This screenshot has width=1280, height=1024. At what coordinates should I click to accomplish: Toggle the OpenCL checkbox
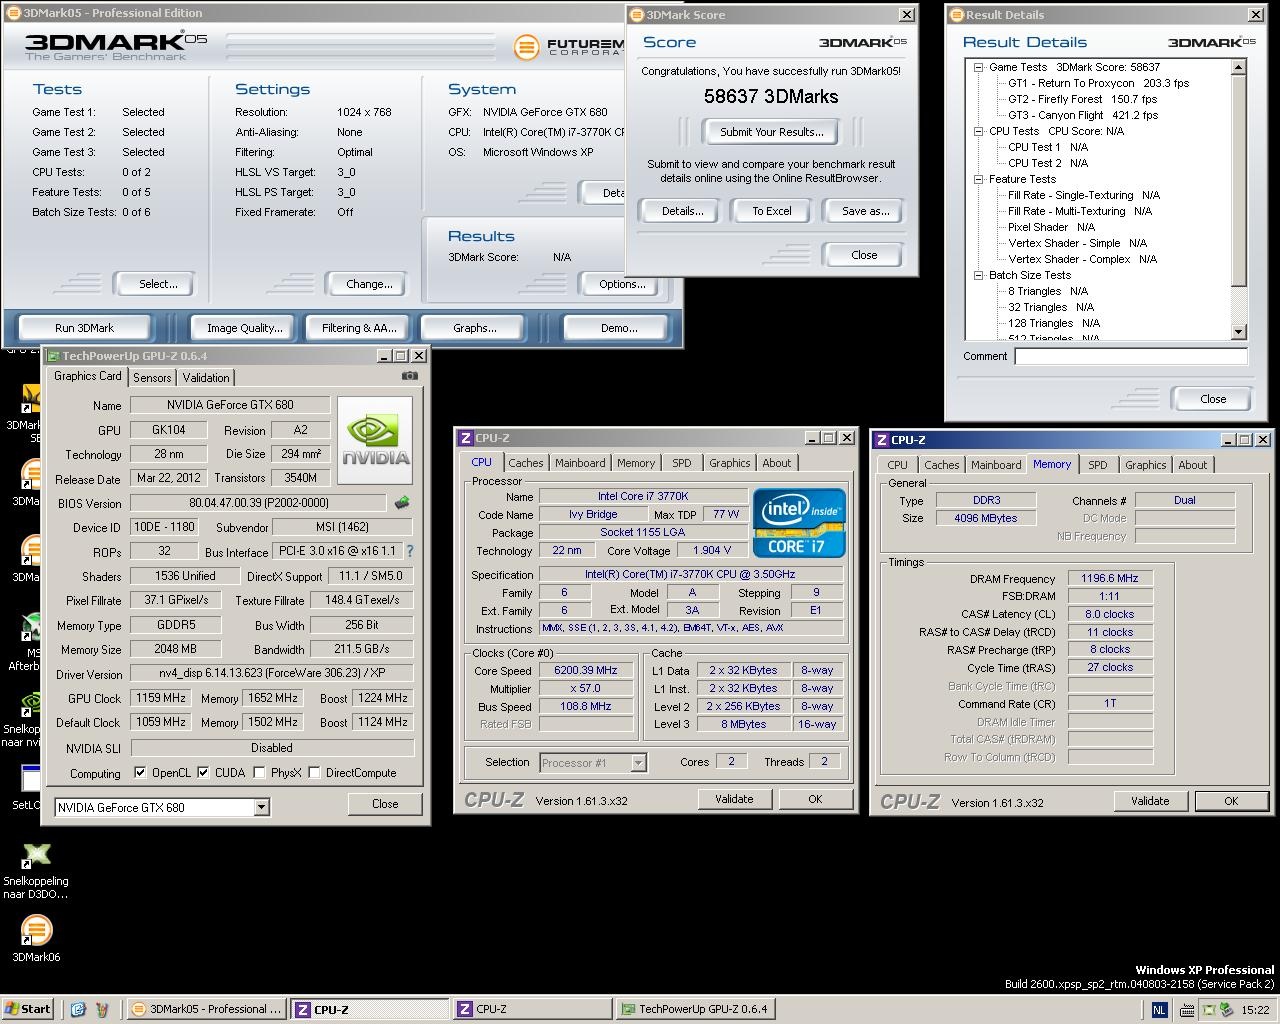point(141,773)
